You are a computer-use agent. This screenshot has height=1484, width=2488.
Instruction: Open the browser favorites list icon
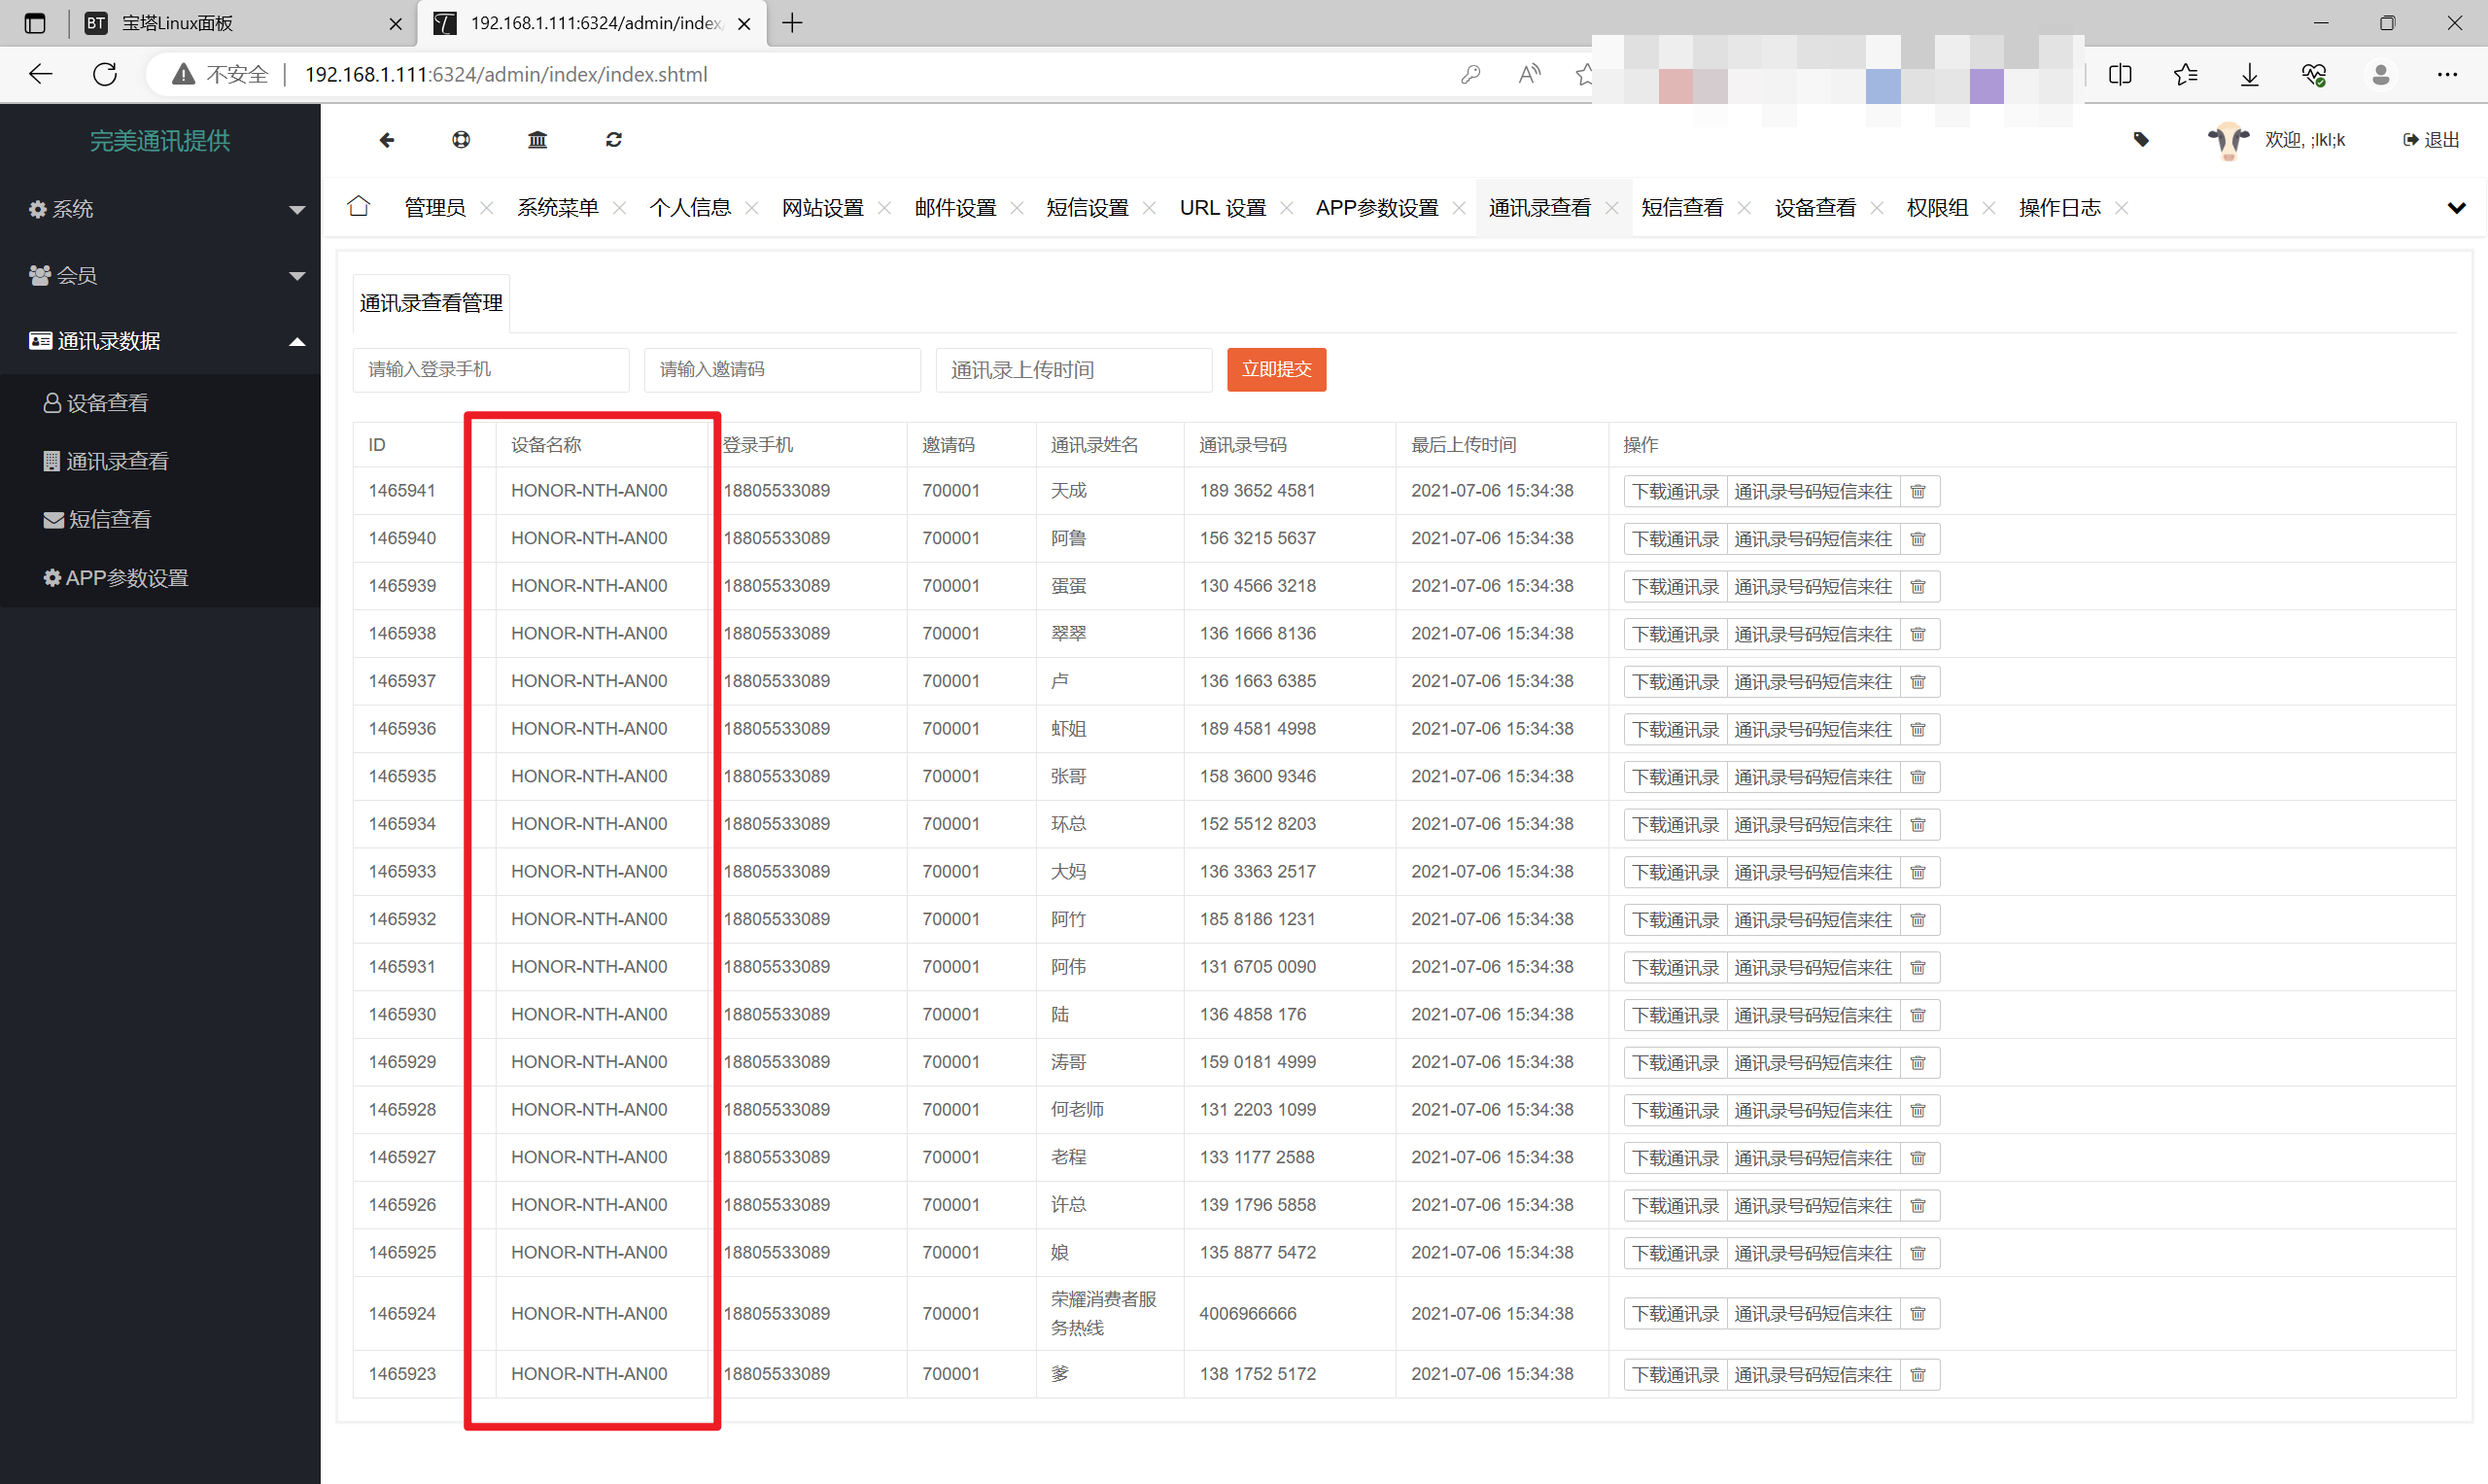(2185, 75)
